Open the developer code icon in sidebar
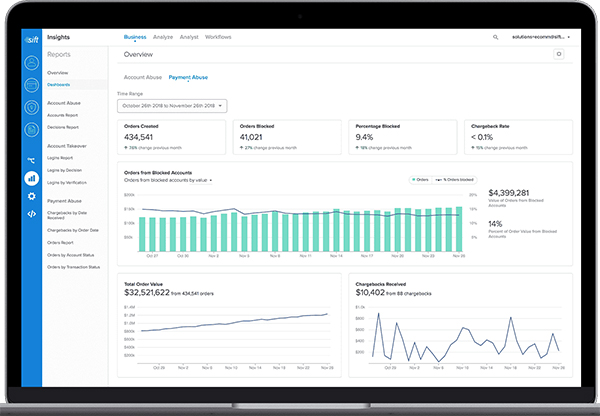Screen dimensions: 600x416 point(31,214)
